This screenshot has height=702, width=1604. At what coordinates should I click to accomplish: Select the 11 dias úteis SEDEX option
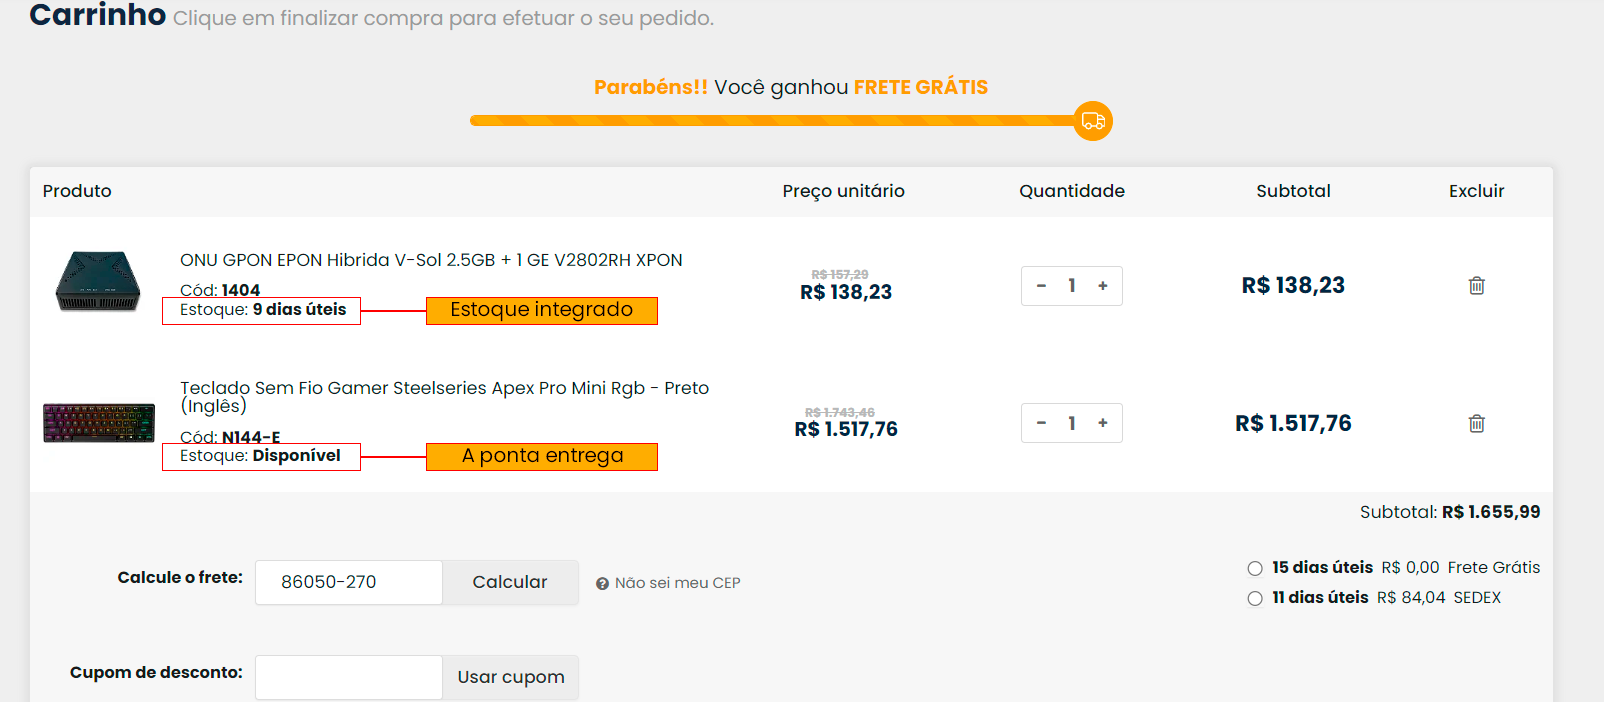(1255, 598)
